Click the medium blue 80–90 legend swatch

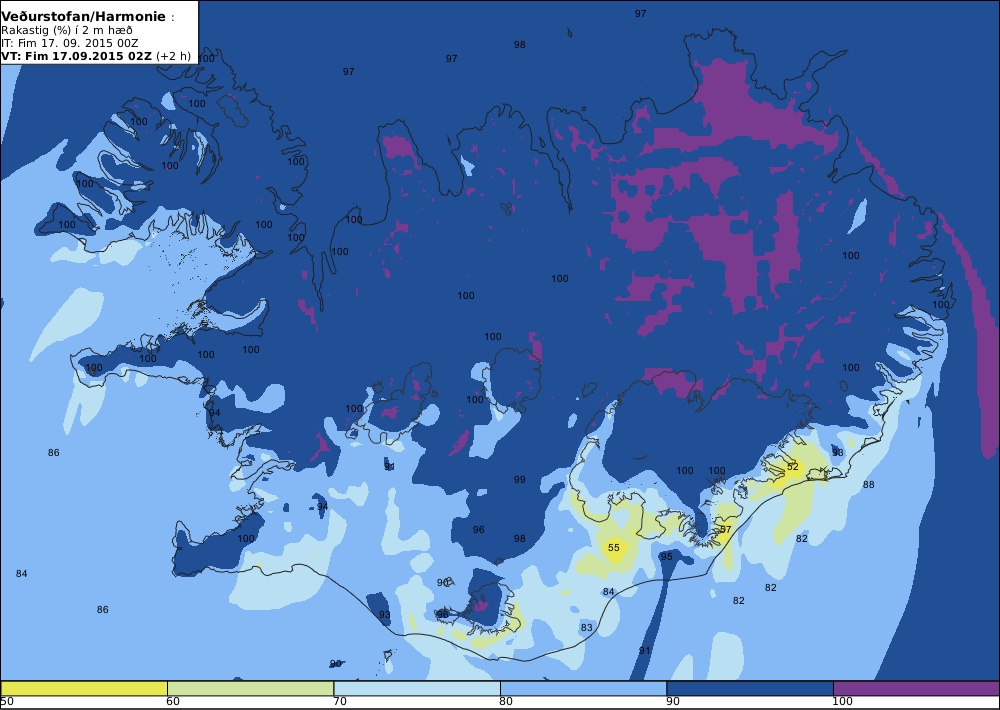584,688
